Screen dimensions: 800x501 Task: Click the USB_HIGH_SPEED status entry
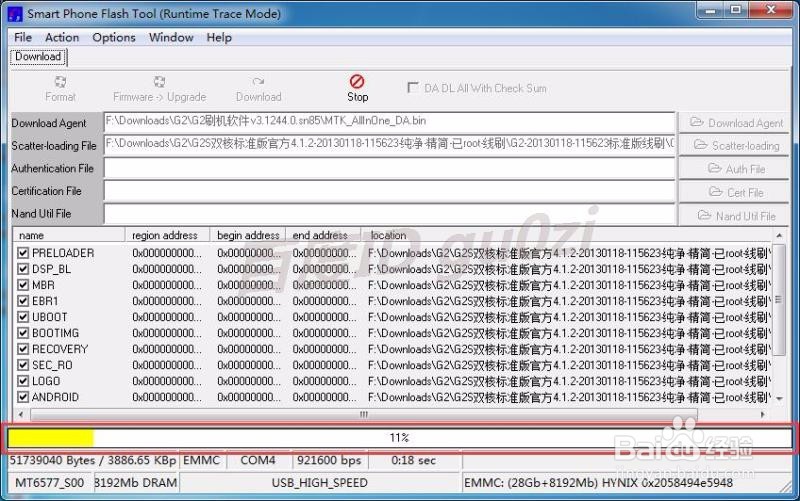coord(319,483)
